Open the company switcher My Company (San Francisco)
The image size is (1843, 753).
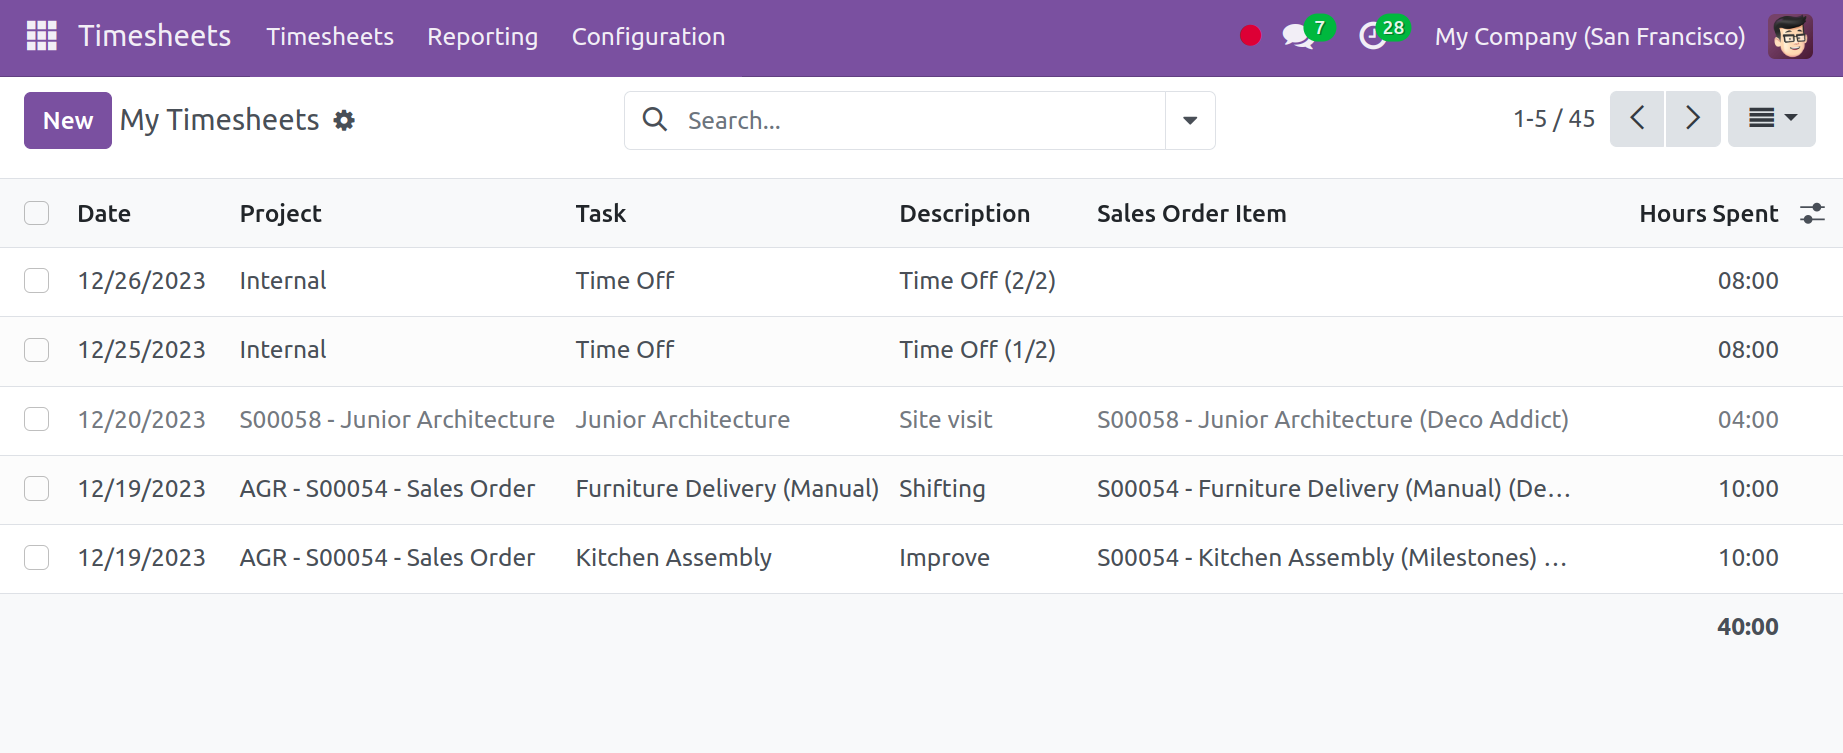[1590, 37]
